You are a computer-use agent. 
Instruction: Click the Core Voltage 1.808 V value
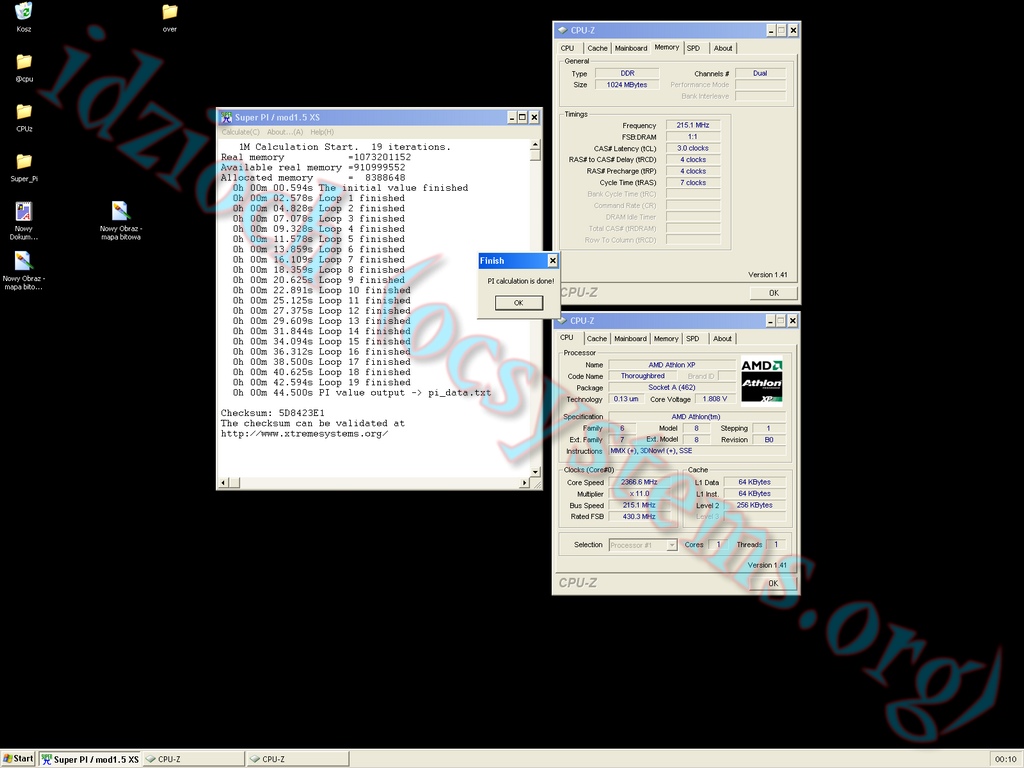tap(715, 399)
